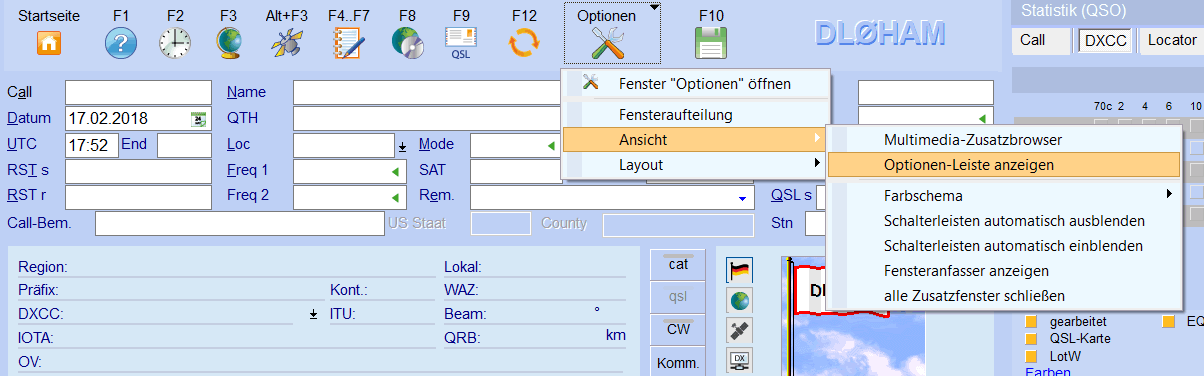Click gearbeitet orange color swatch

1032,322
